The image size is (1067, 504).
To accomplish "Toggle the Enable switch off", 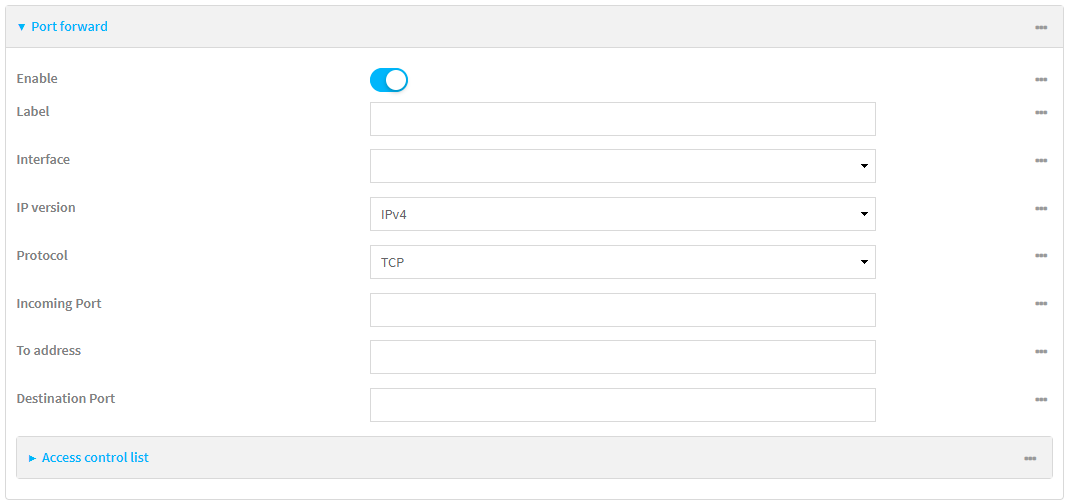I will [389, 80].
